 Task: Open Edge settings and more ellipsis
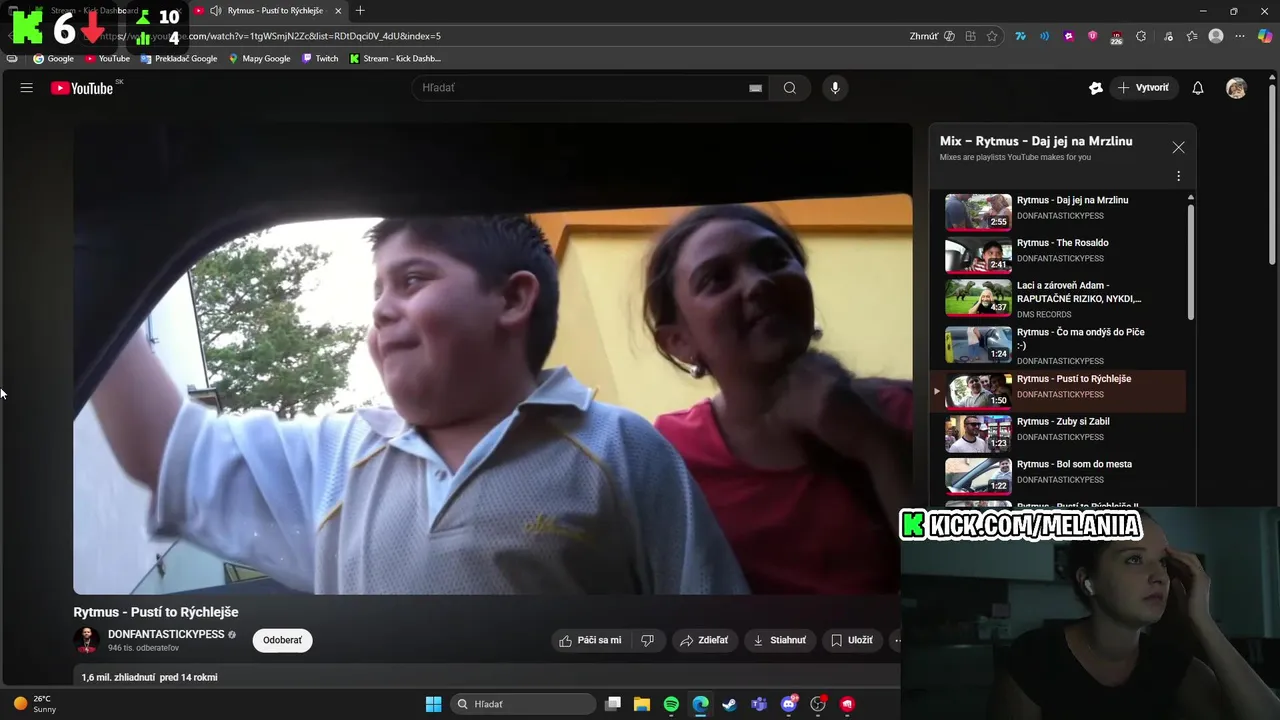pos(1240,36)
